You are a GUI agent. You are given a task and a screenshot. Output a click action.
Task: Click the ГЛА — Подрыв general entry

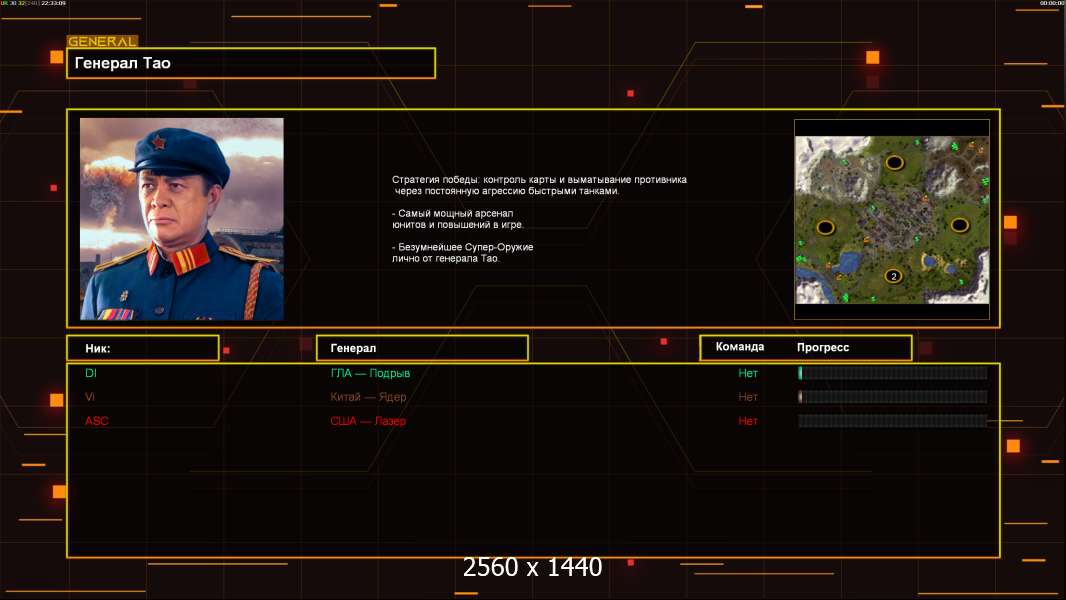coord(370,373)
